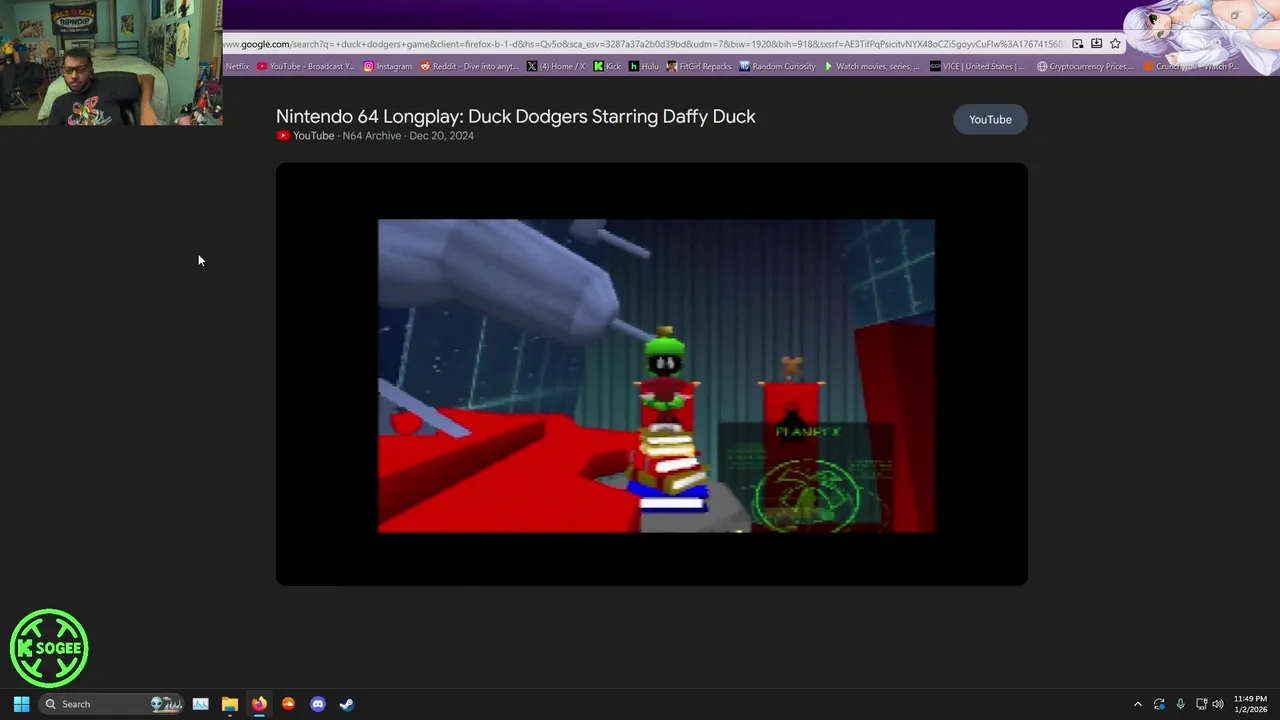
Task: Click the Dec 20, 2024 date text
Action: click(441, 136)
